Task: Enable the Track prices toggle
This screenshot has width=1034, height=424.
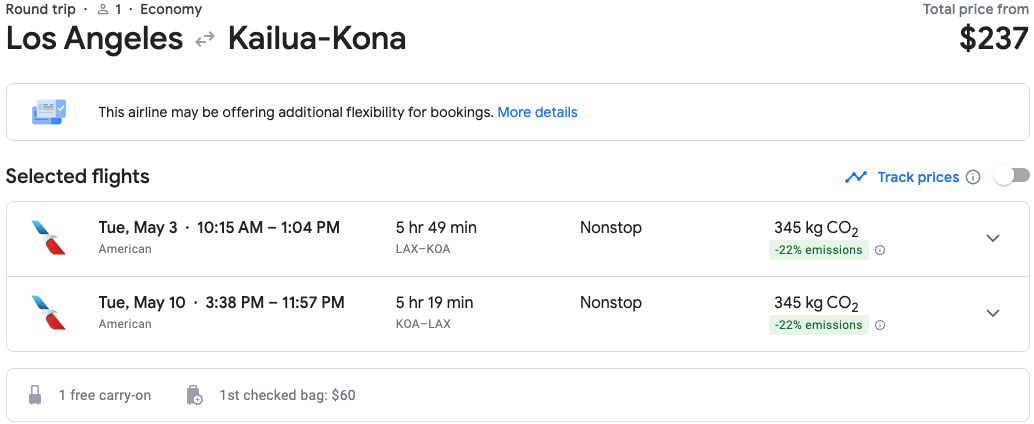Action: (x=1011, y=176)
